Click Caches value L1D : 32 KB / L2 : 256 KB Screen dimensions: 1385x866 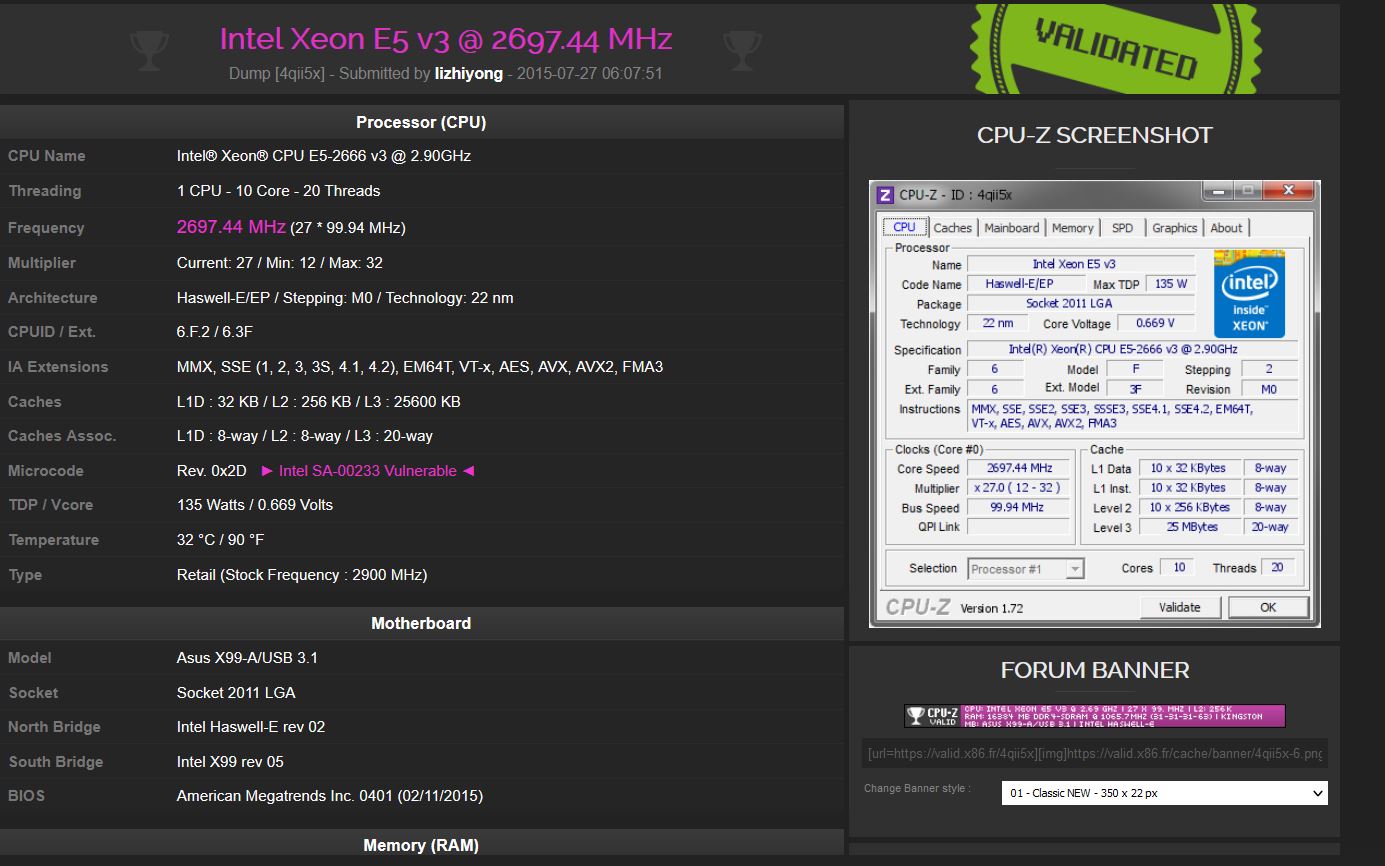click(319, 402)
